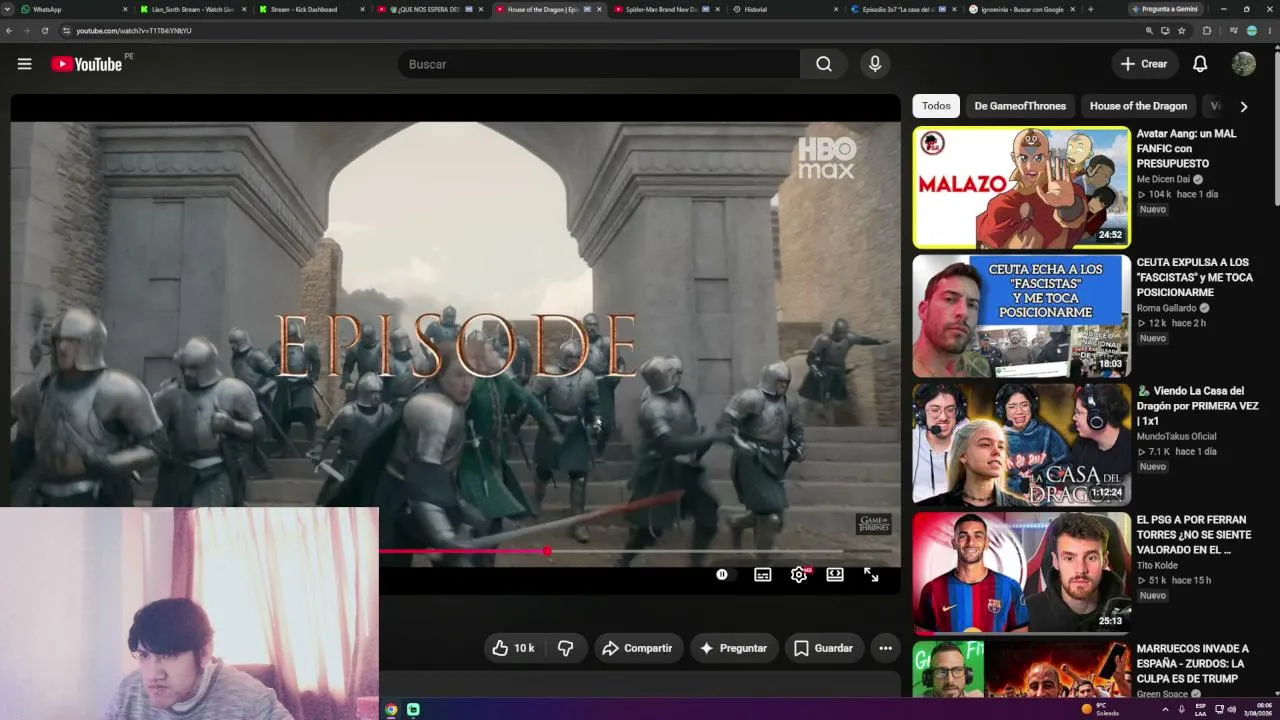The width and height of the screenshot is (1280, 720).
Task: Open the Ferran Torres PSG video thumbnail
Action: (1021, 573)
